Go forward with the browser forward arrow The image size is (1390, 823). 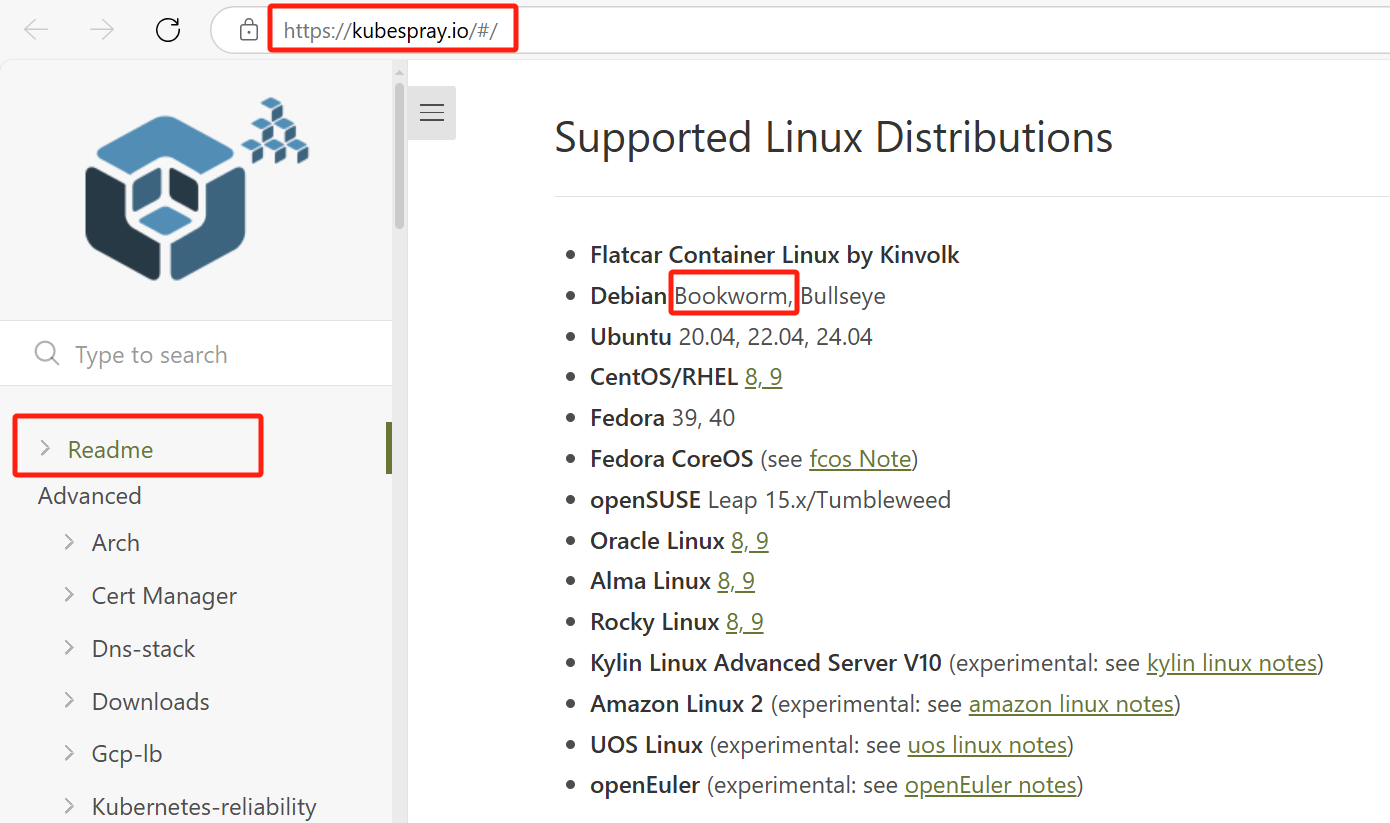[102, 30]
